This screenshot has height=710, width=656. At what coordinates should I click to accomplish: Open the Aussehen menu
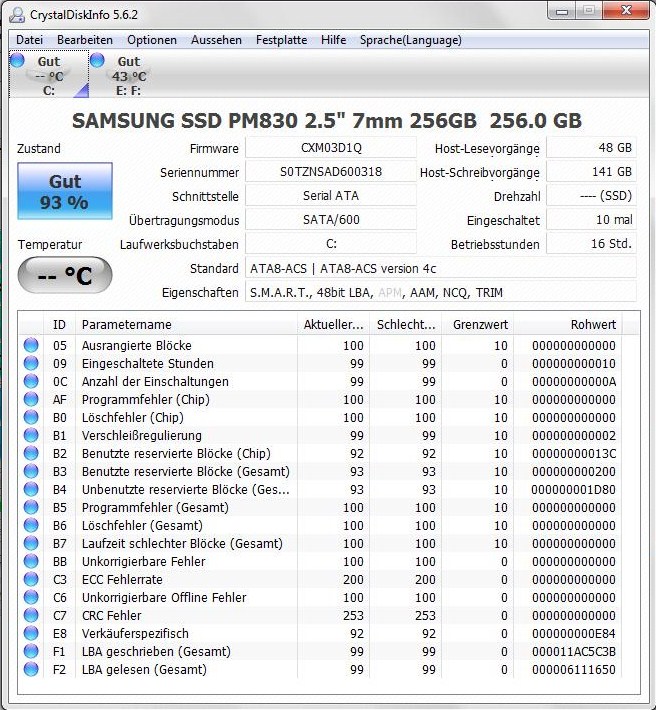216,40
